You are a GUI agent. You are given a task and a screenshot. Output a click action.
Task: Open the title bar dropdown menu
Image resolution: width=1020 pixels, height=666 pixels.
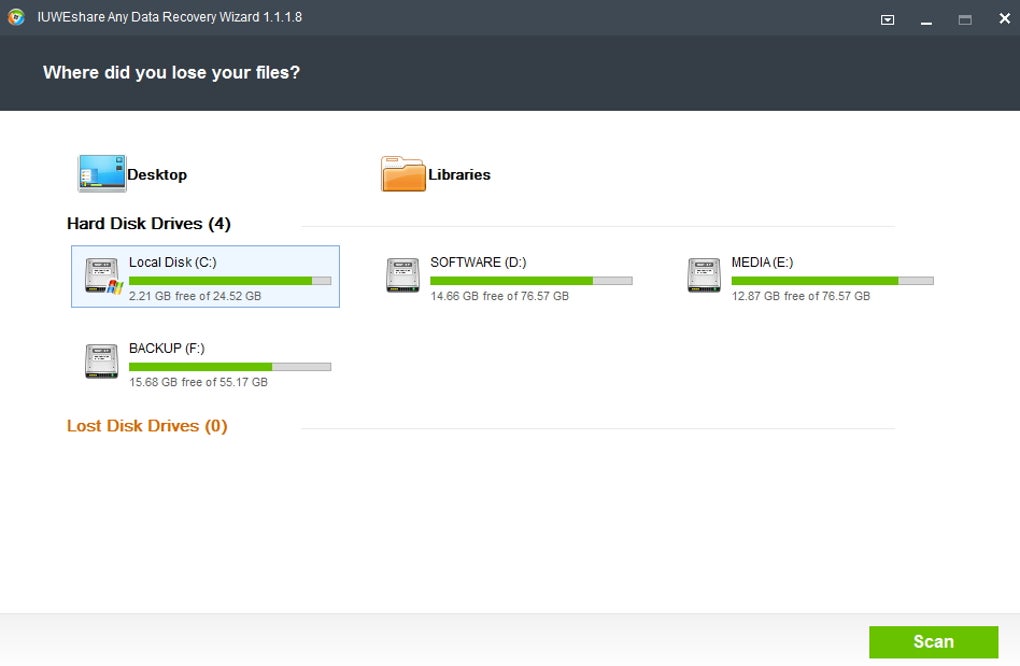[x=887, y=20]
